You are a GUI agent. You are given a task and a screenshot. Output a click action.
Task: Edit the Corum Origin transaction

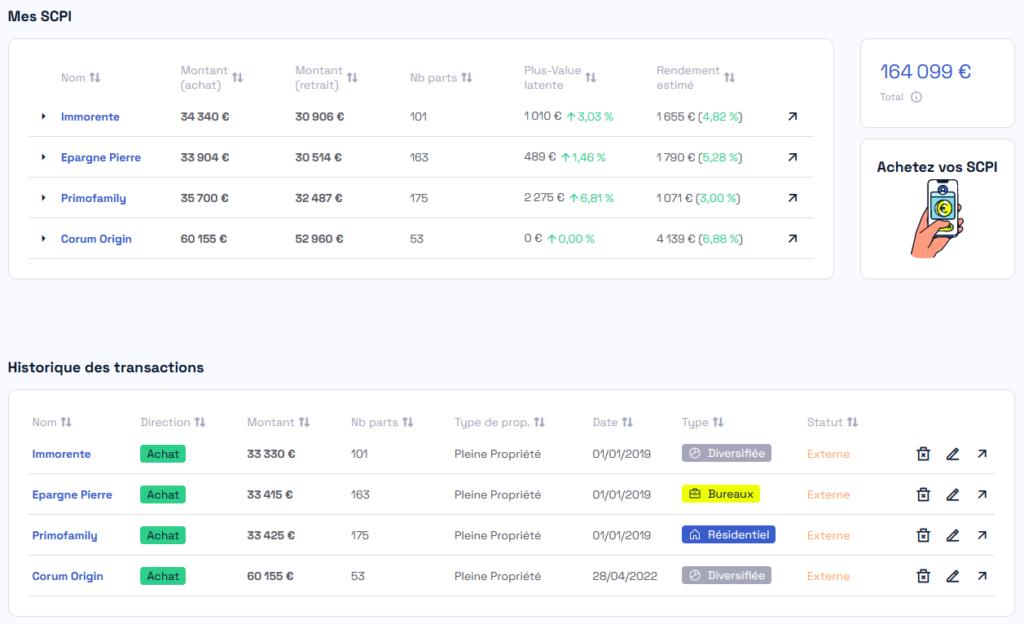pyautogui.click(x=953, y=576)
